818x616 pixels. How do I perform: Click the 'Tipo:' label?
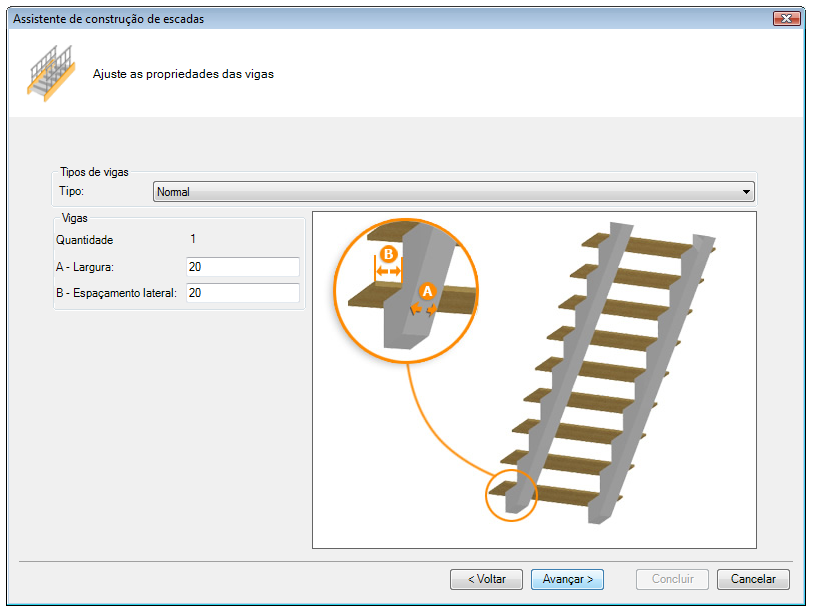(x=71, y=191)
